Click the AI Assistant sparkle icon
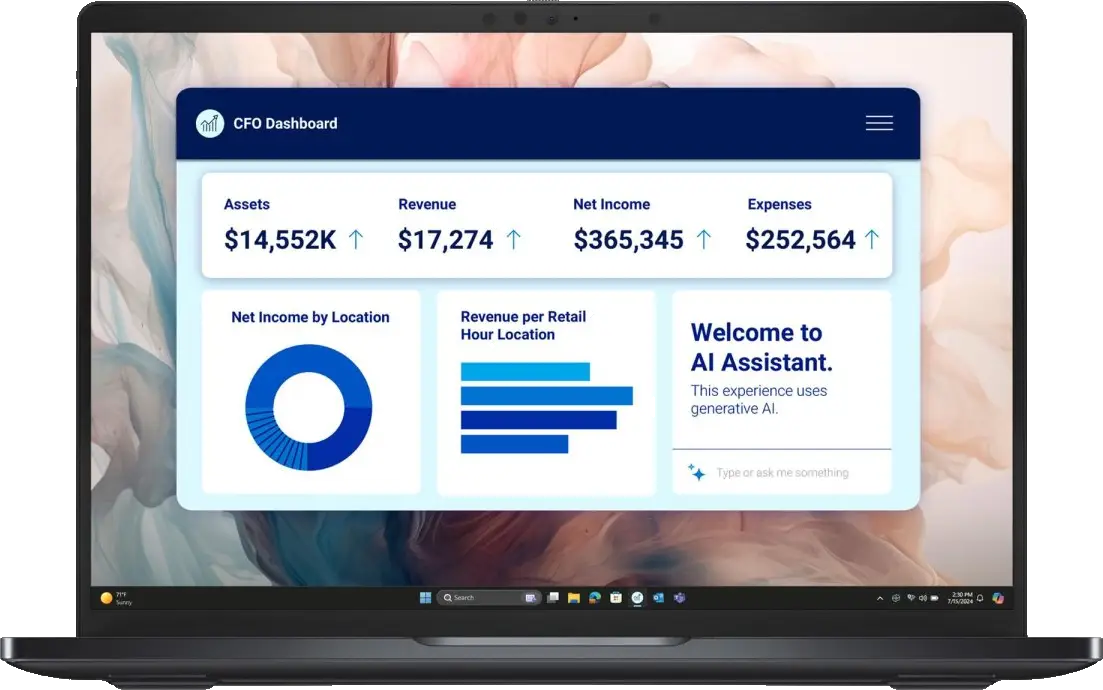The image size is (1103, 690). (697, 472)
